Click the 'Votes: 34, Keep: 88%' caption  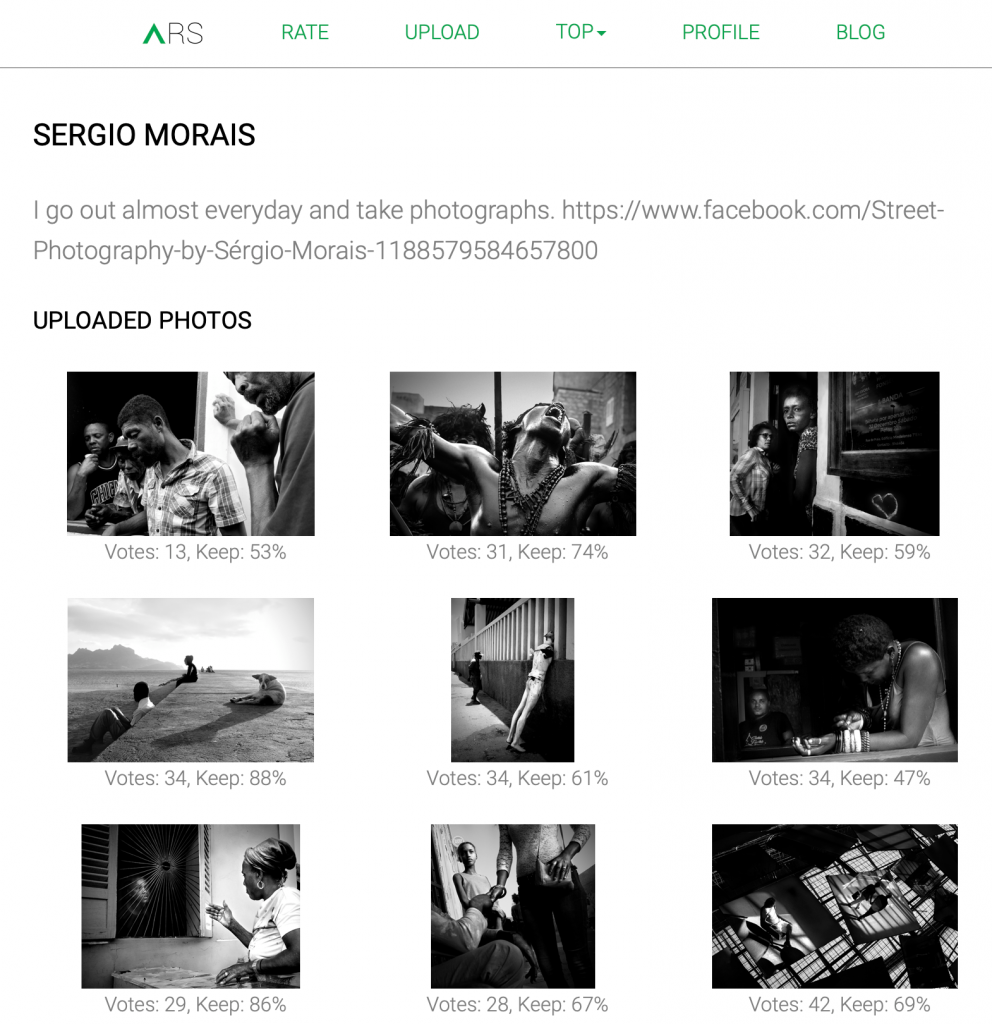[195, 778]
